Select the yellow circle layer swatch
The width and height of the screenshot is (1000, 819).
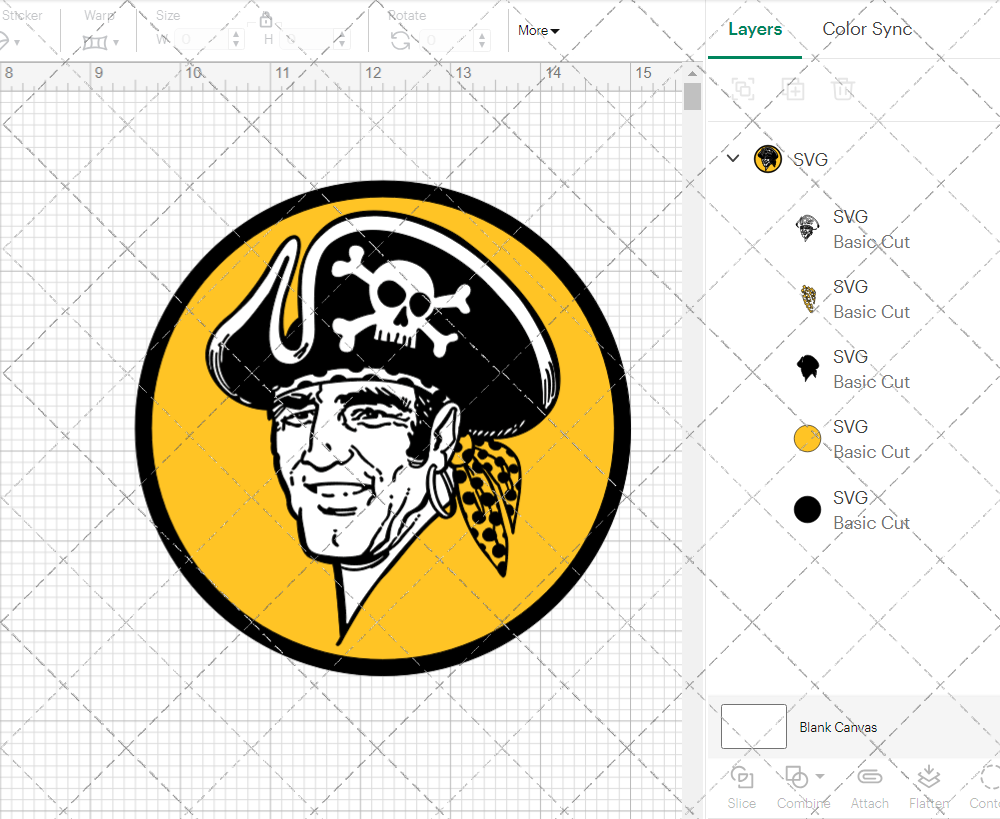[807, 439]
